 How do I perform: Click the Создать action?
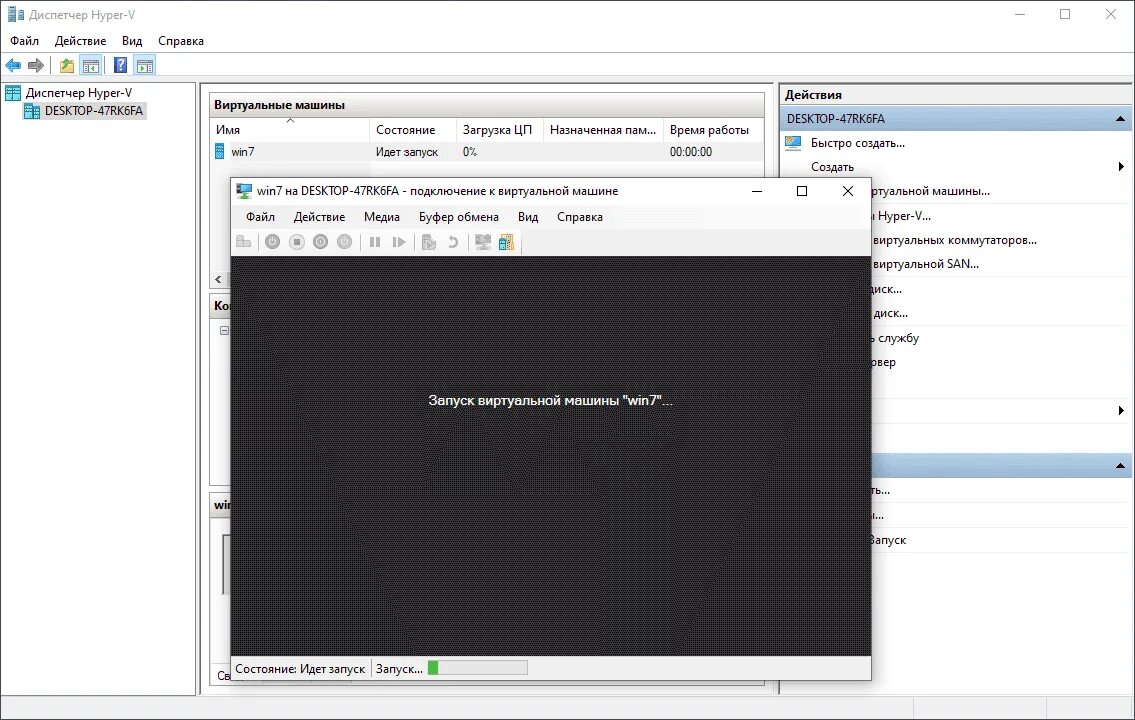click(x=832, y=166)
